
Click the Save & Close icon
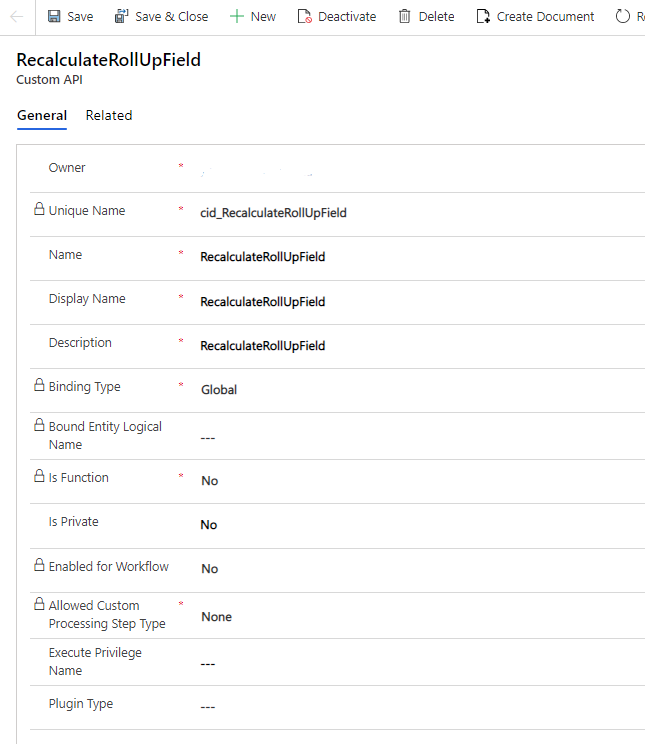tap(122, 17)
